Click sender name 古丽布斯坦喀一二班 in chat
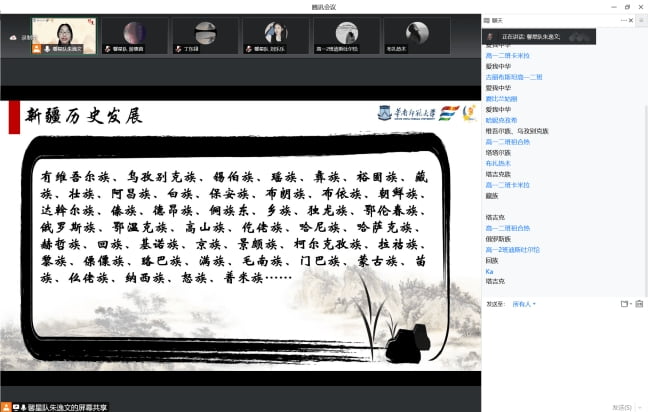 tap(514, 77)
